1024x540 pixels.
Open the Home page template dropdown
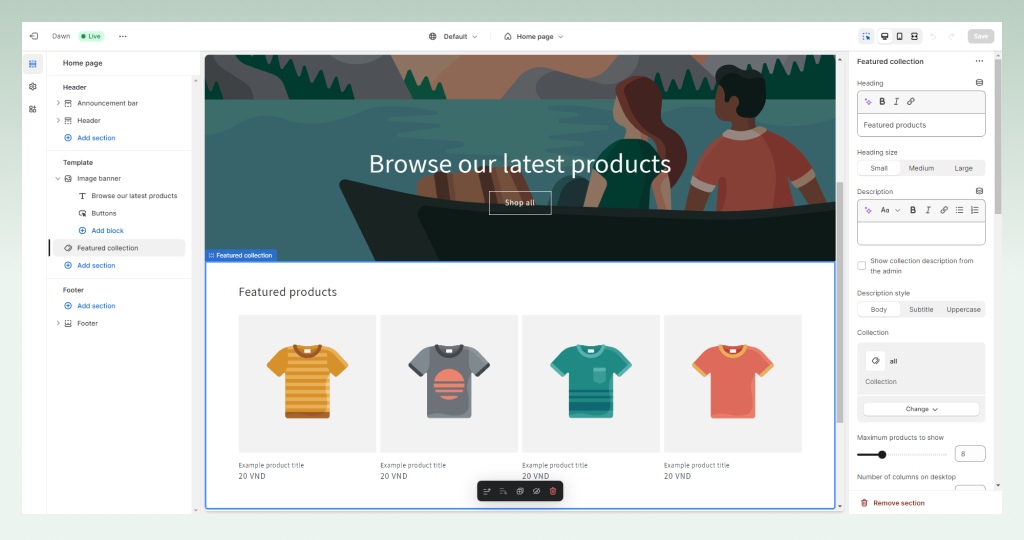[534, 37]
